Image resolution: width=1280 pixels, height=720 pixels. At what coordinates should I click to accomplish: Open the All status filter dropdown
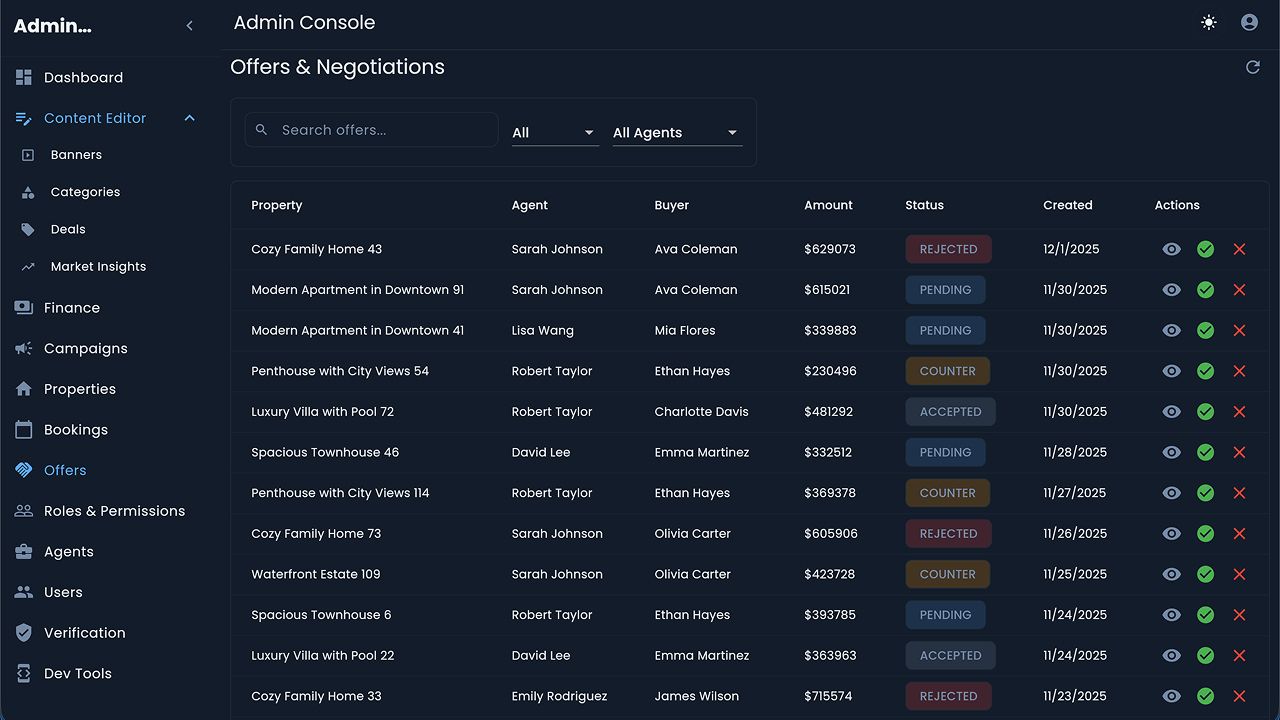554,133
